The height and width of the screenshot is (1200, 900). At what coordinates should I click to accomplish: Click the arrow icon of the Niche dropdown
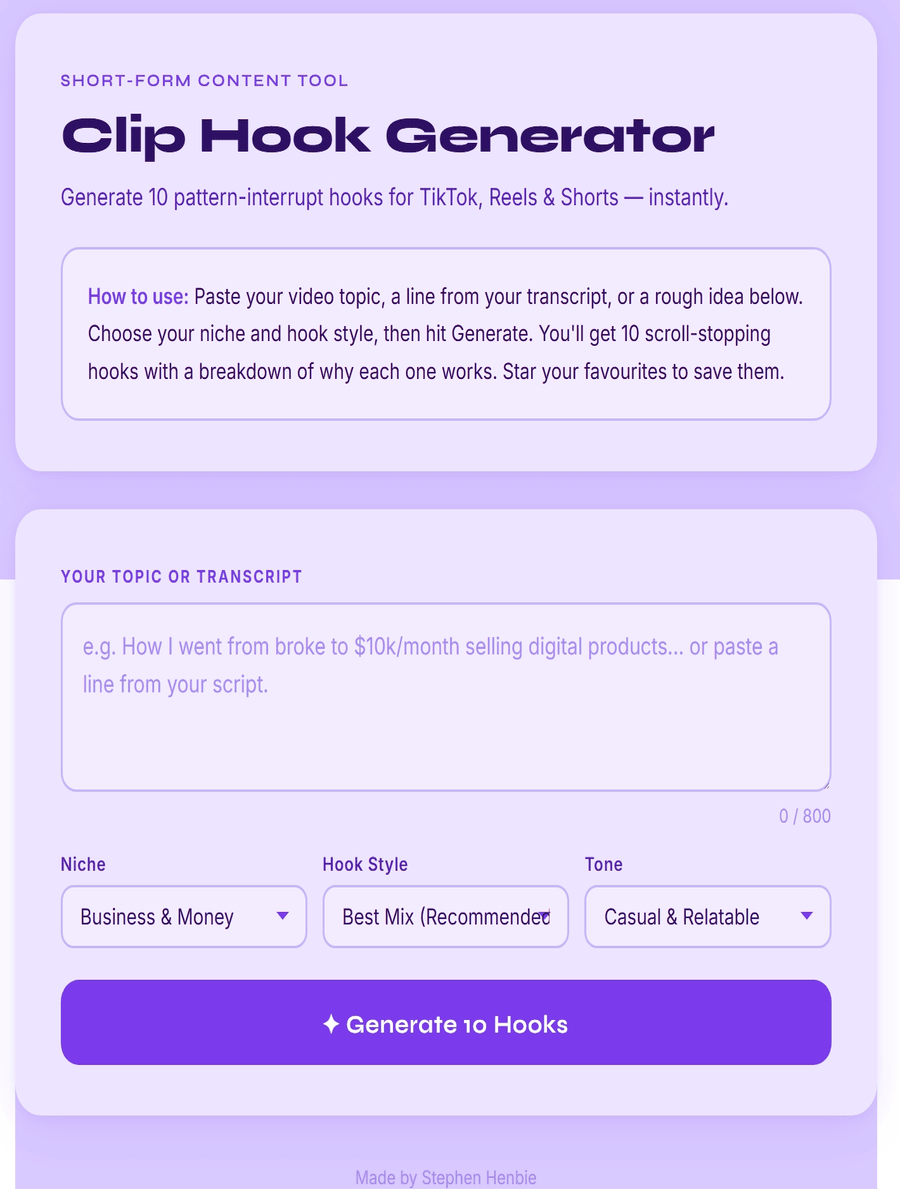(282, 916)
